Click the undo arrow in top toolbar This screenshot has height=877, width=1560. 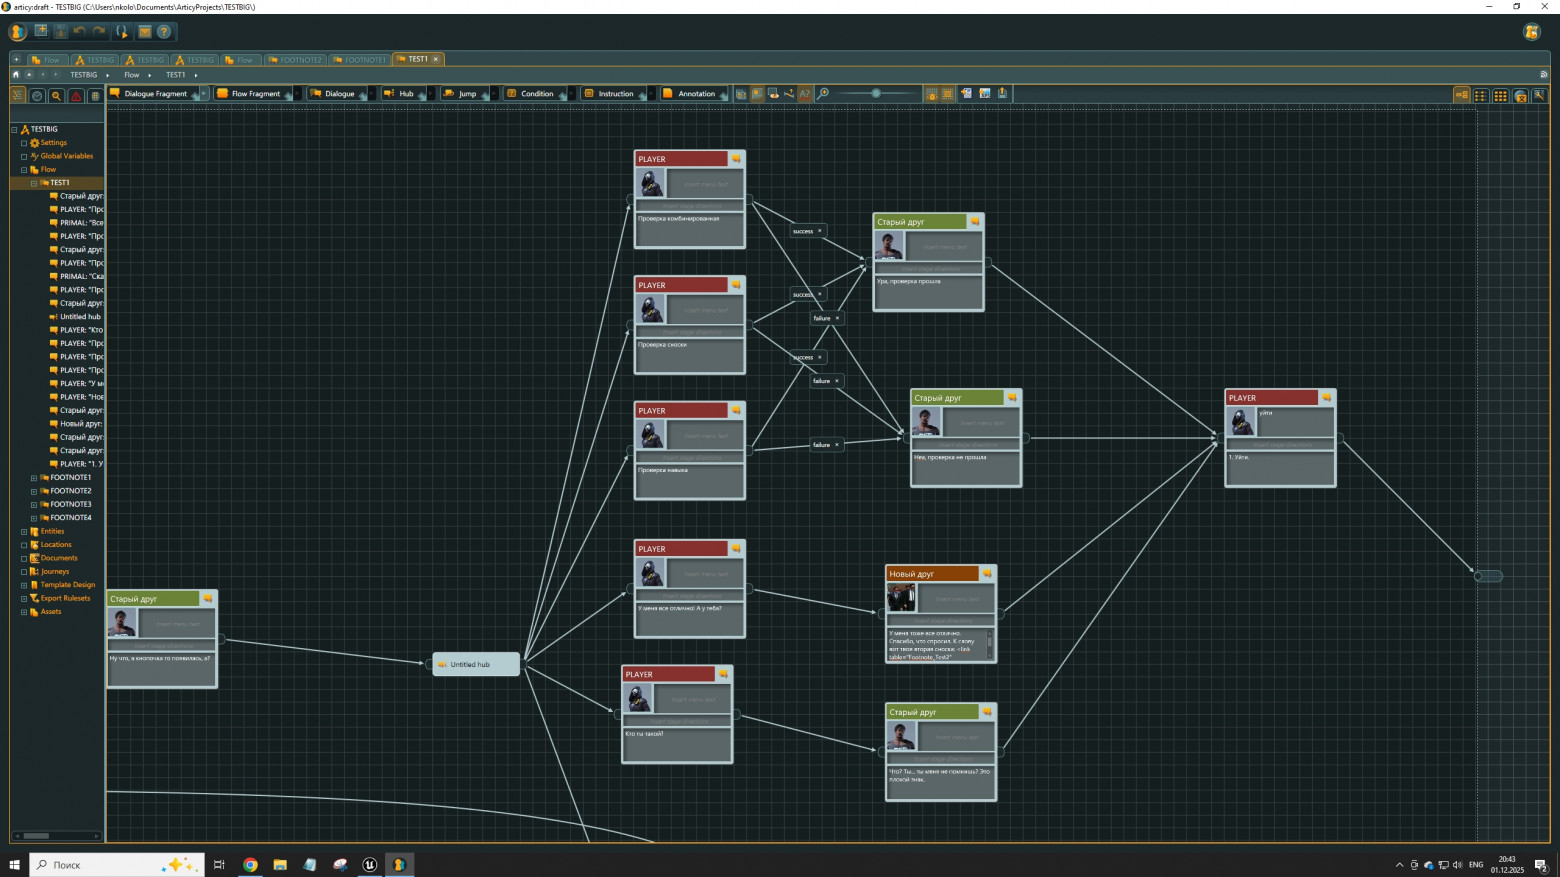click(80, 32)
